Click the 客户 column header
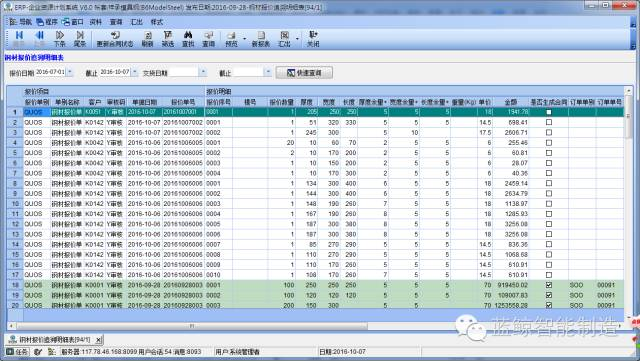The image size is (640, 361). pyautogui.click(x=94, y=102)
